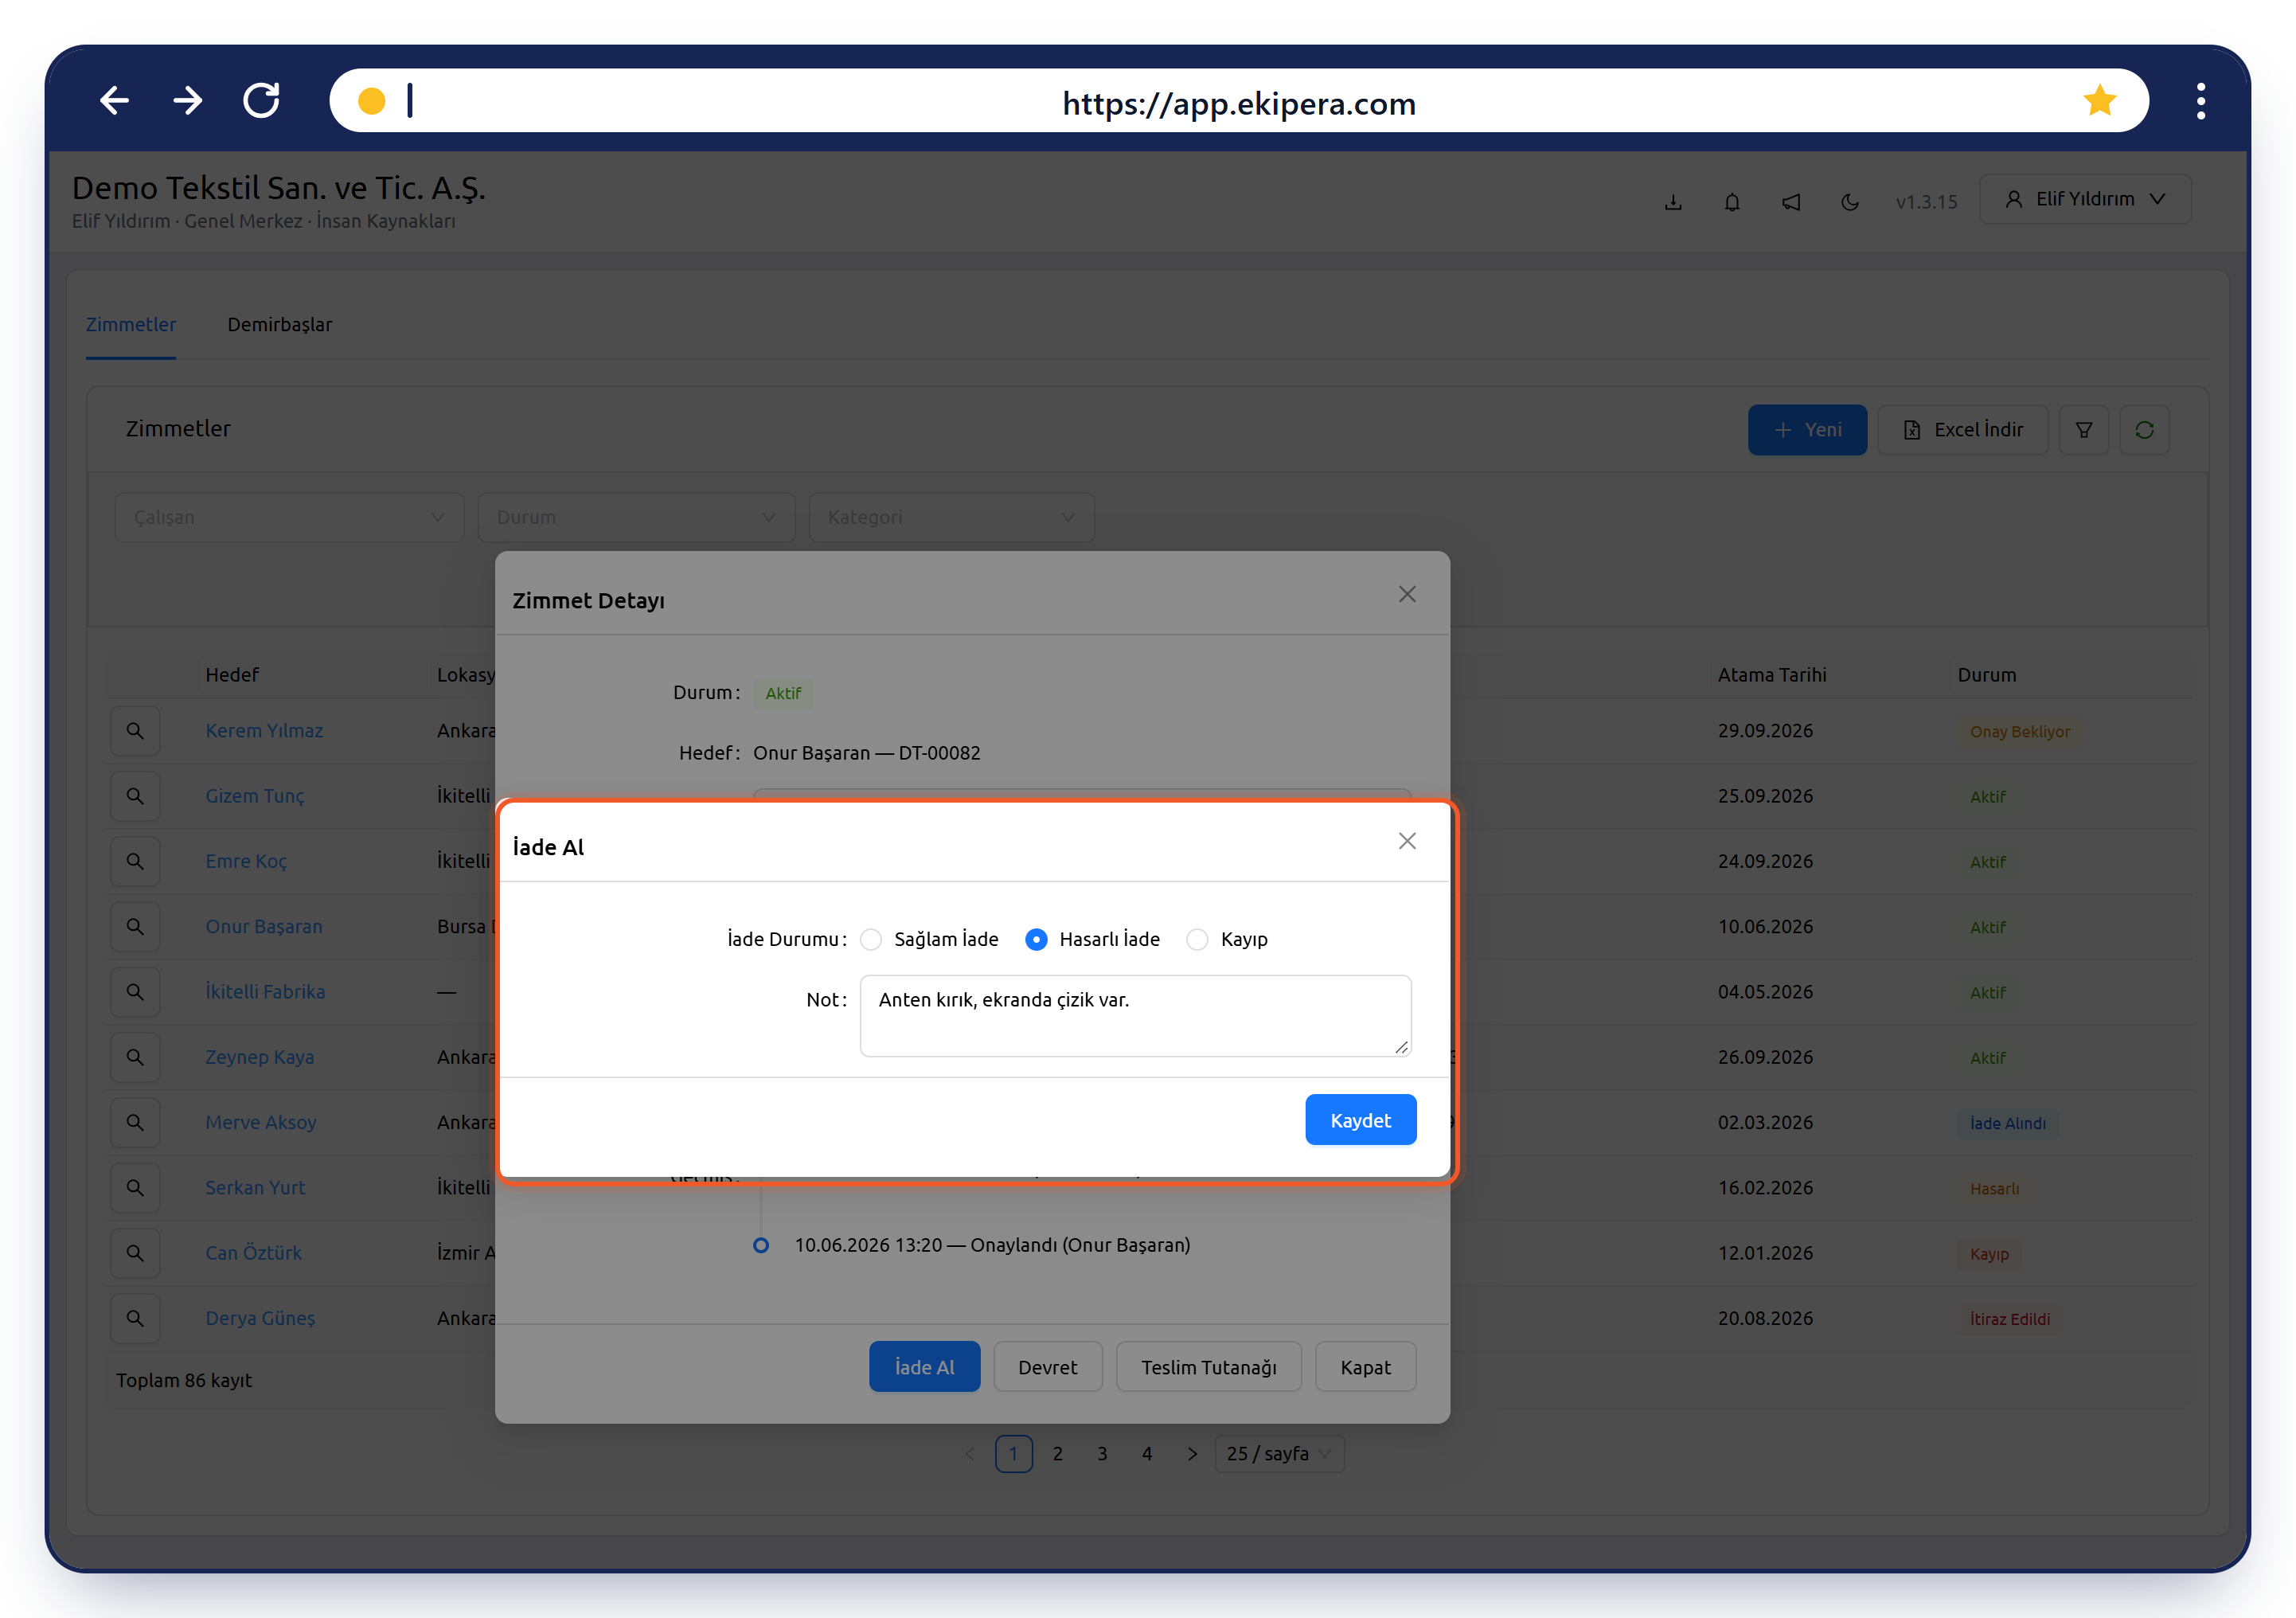Click in the Not text area

[1135, 1016]
